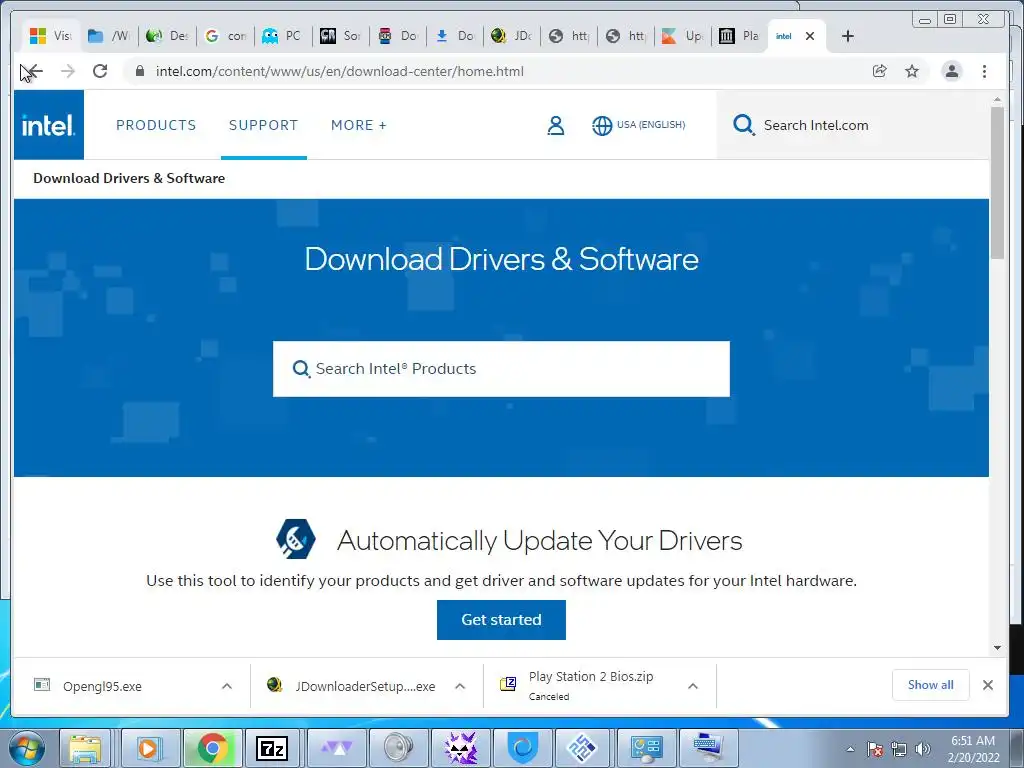Click the padlock site info icon

tap(140, 71)
